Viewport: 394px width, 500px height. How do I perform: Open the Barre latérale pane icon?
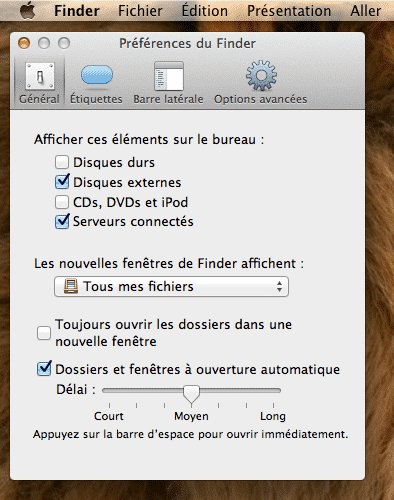tap(169, 76)
